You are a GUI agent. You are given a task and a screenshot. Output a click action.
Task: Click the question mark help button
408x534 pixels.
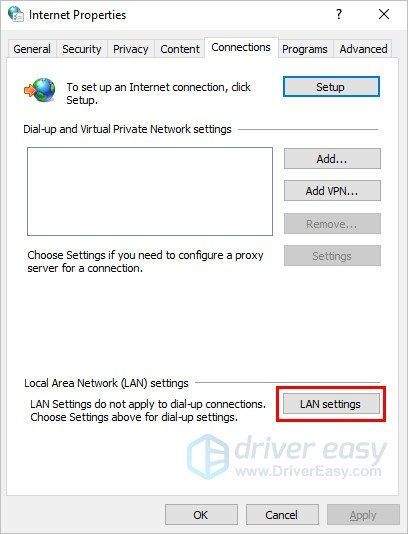click(339, 14)
